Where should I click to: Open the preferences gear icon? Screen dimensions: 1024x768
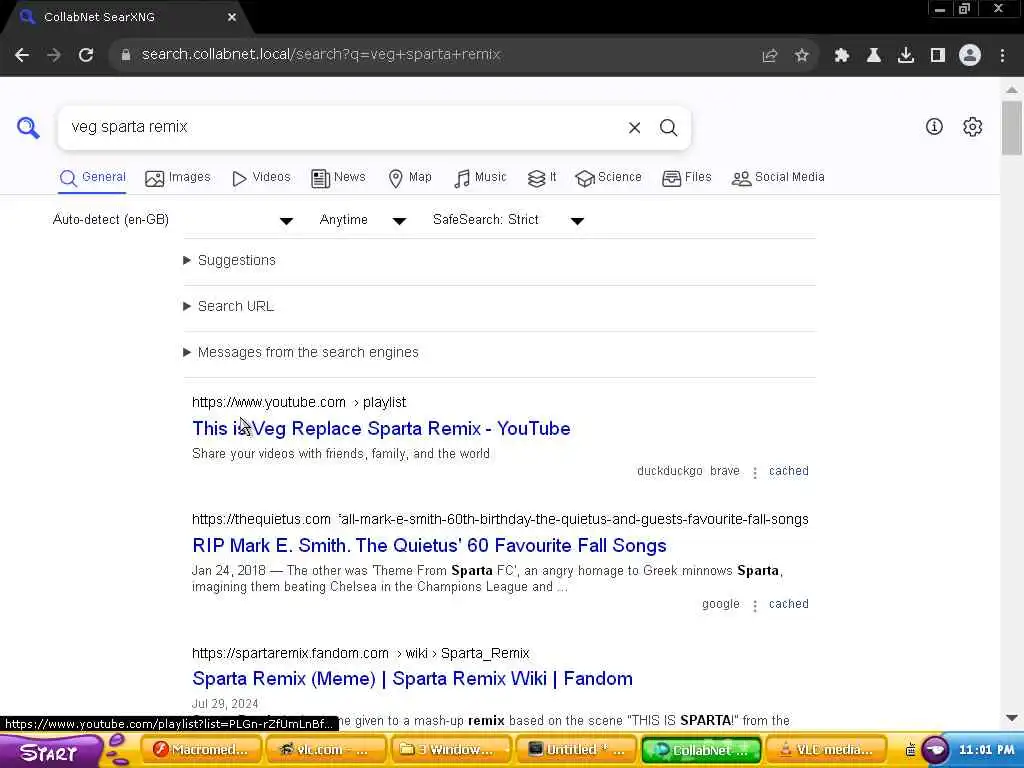[x=972, y=127]
